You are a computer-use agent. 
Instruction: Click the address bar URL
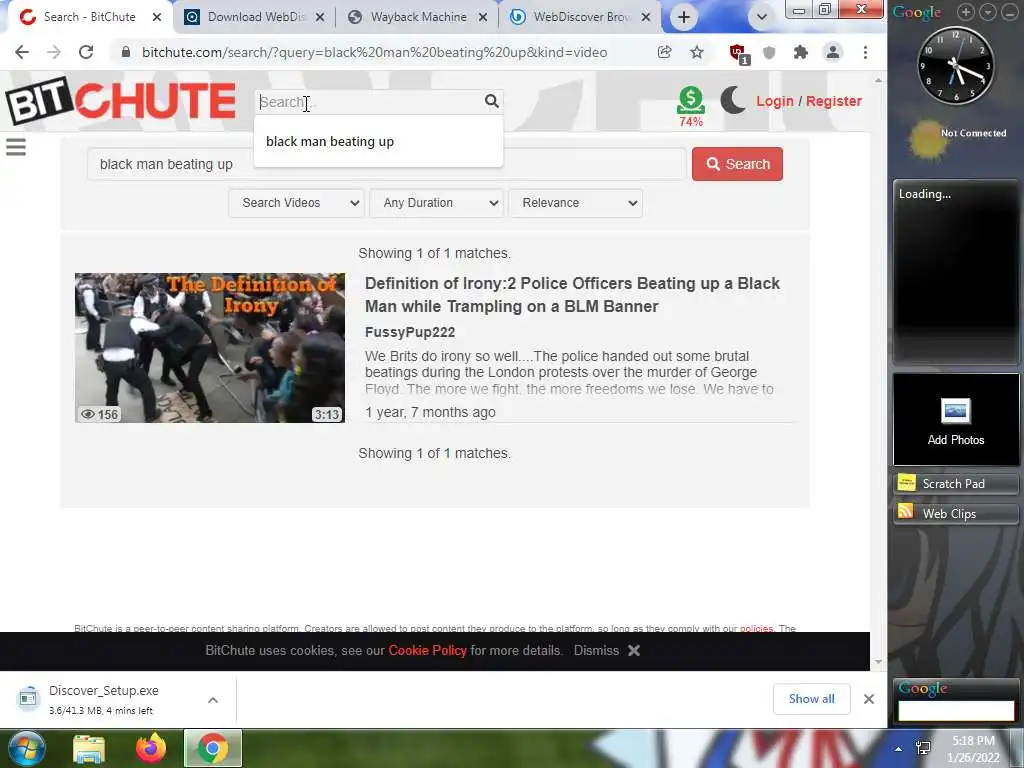point(374,52)
